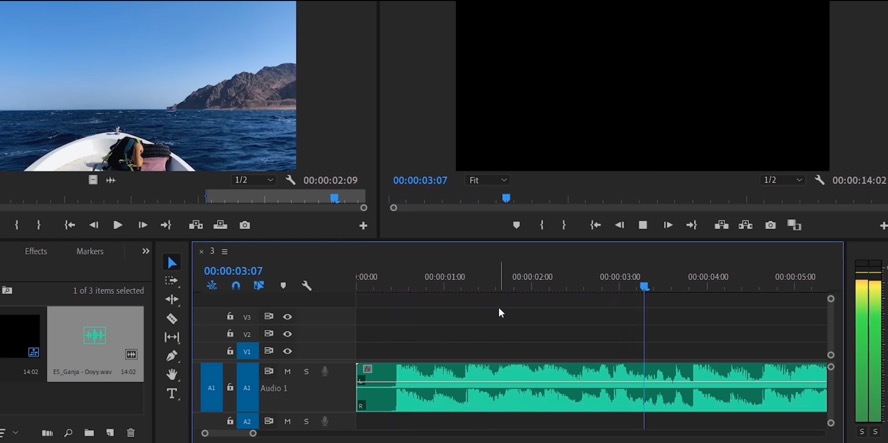Open Comparison View in Program monitor

pos(794,225)
